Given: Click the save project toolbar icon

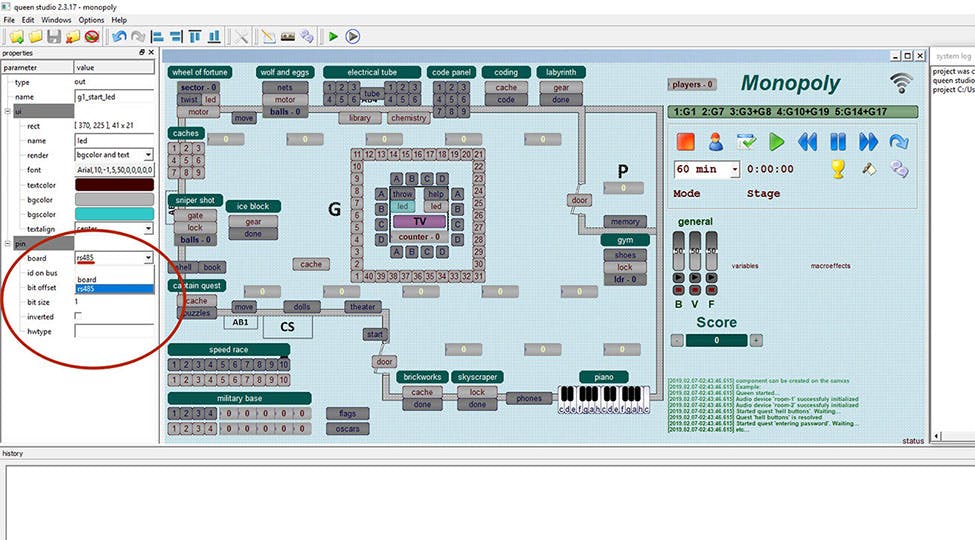Looking at the screenshot, I should pos(54,37).
